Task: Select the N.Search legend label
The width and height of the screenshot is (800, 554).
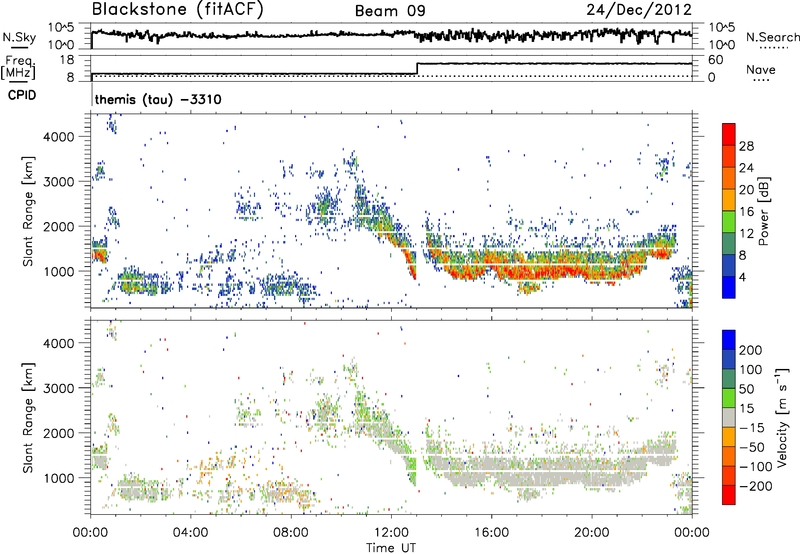Action: 772,37
